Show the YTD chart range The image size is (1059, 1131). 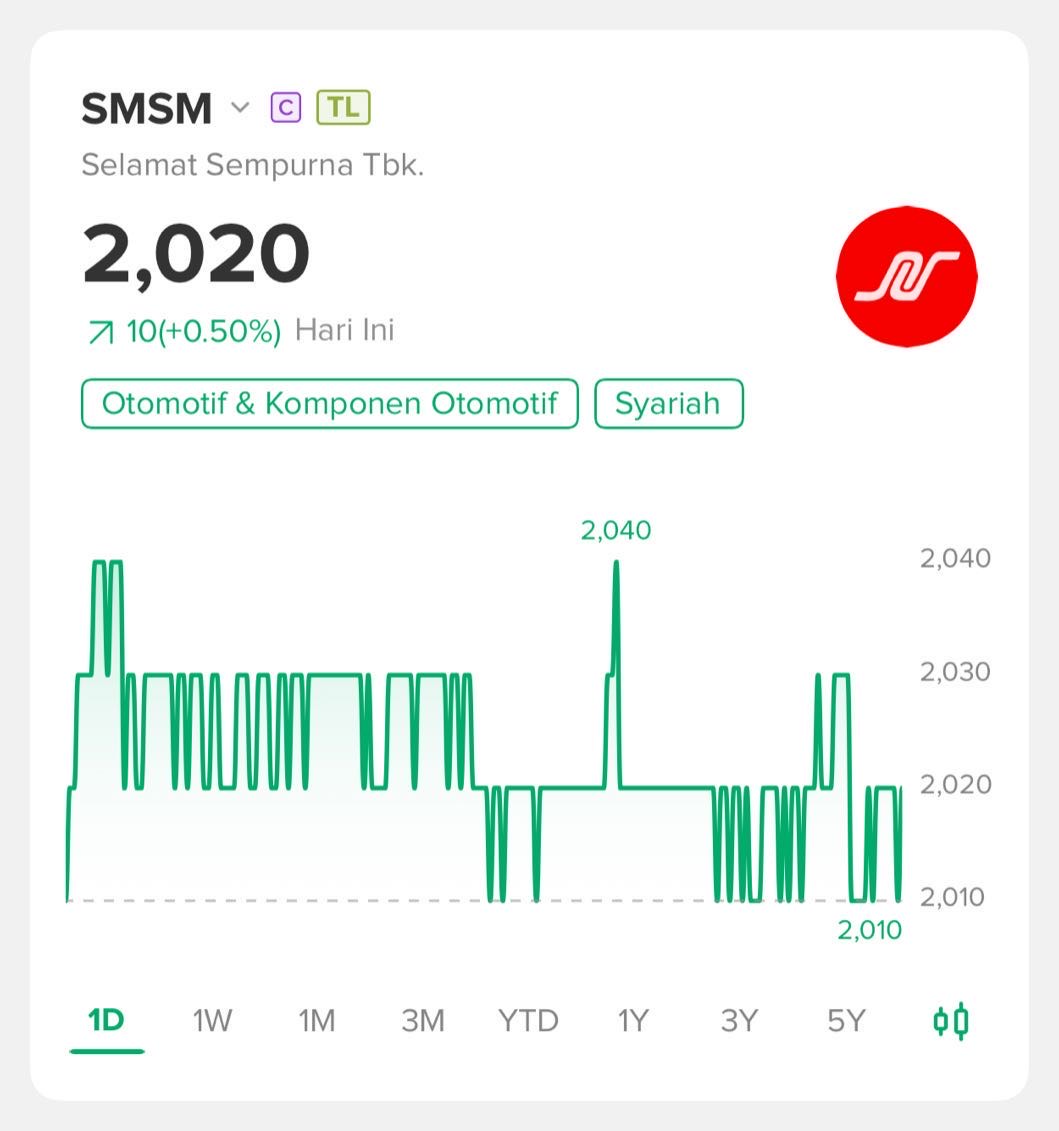(x=528, y=1021)
